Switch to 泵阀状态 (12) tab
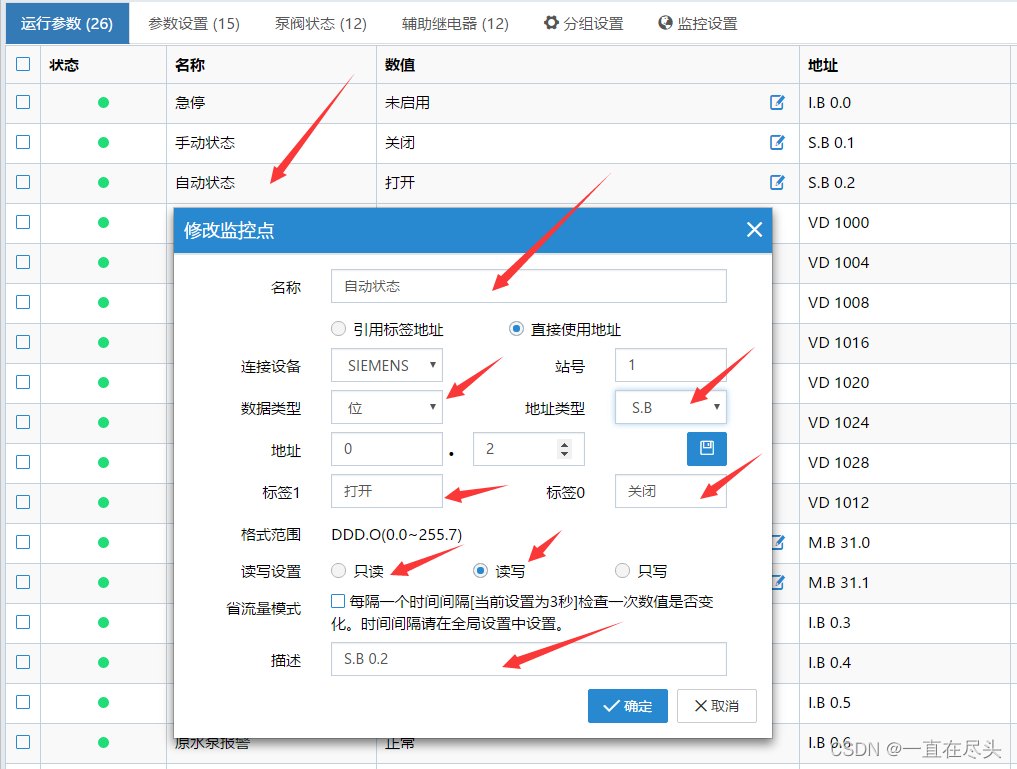This screenshot has width=1017, height=769. pyautogui.click(x=320, y=23)
